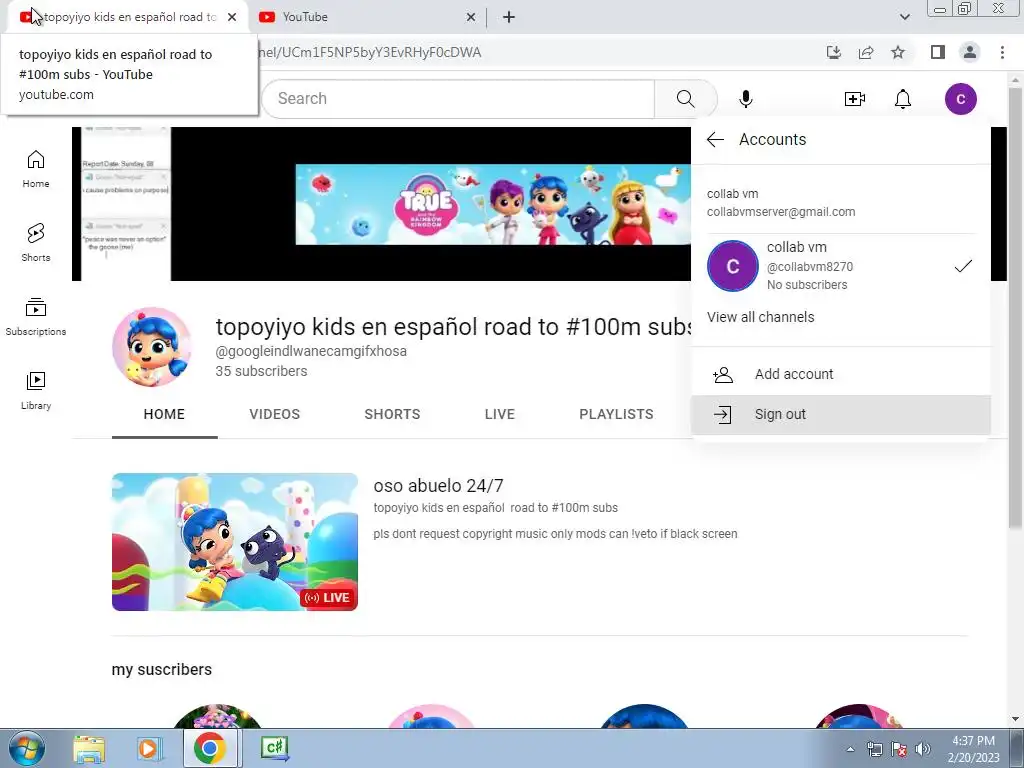Choose Sign out

point(840,414)
